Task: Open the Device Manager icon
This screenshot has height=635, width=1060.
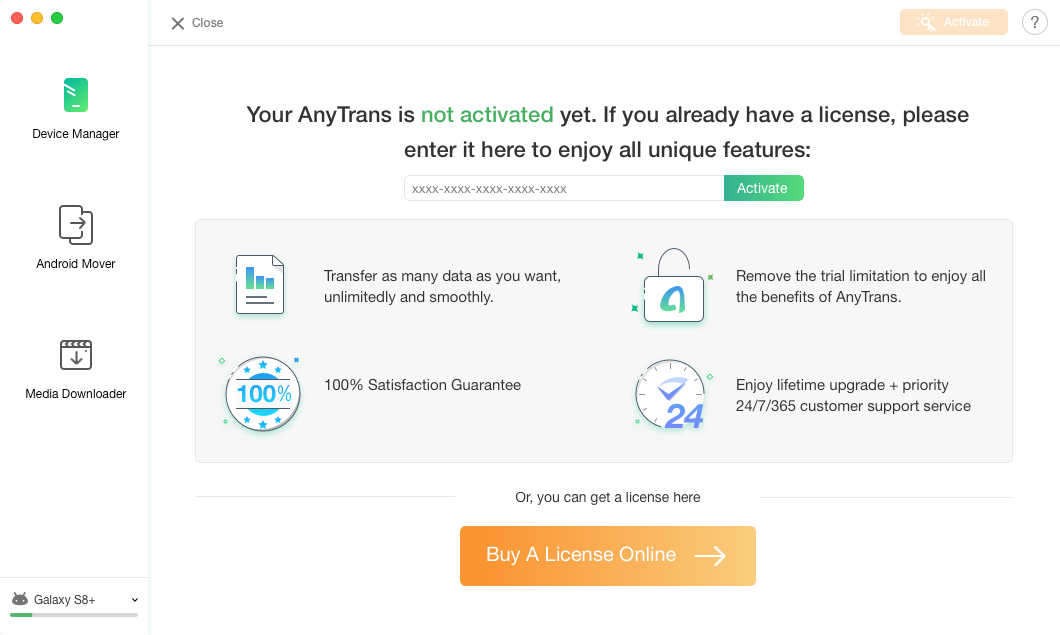Action: (x=76, y=95)
